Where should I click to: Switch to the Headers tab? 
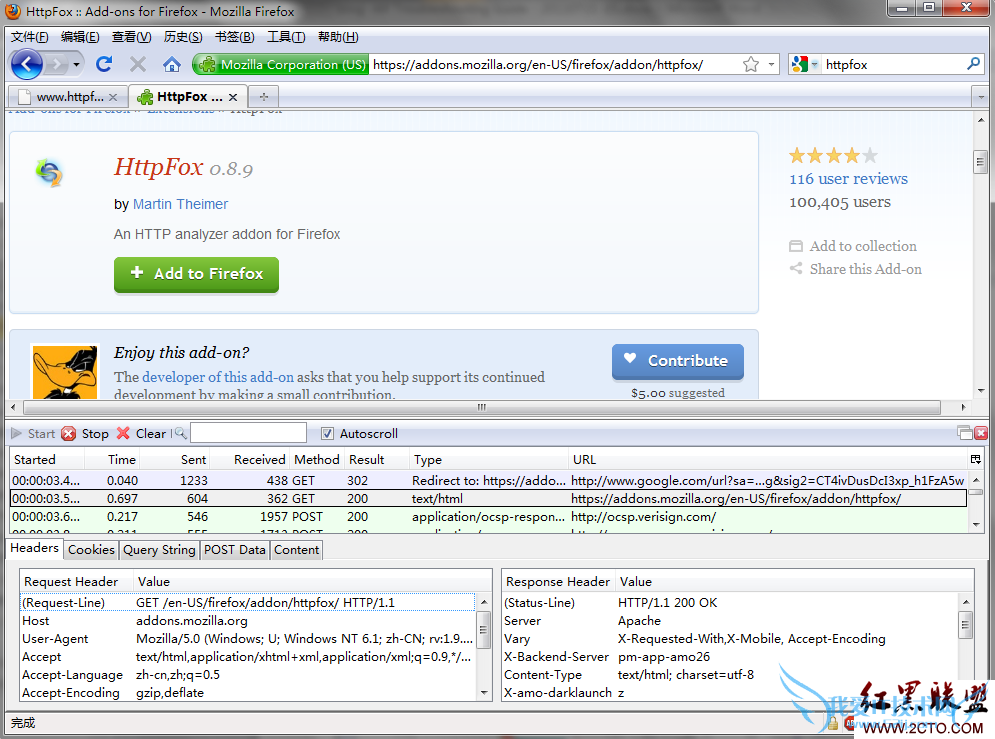pyautogui.click(x=35, y=548)
